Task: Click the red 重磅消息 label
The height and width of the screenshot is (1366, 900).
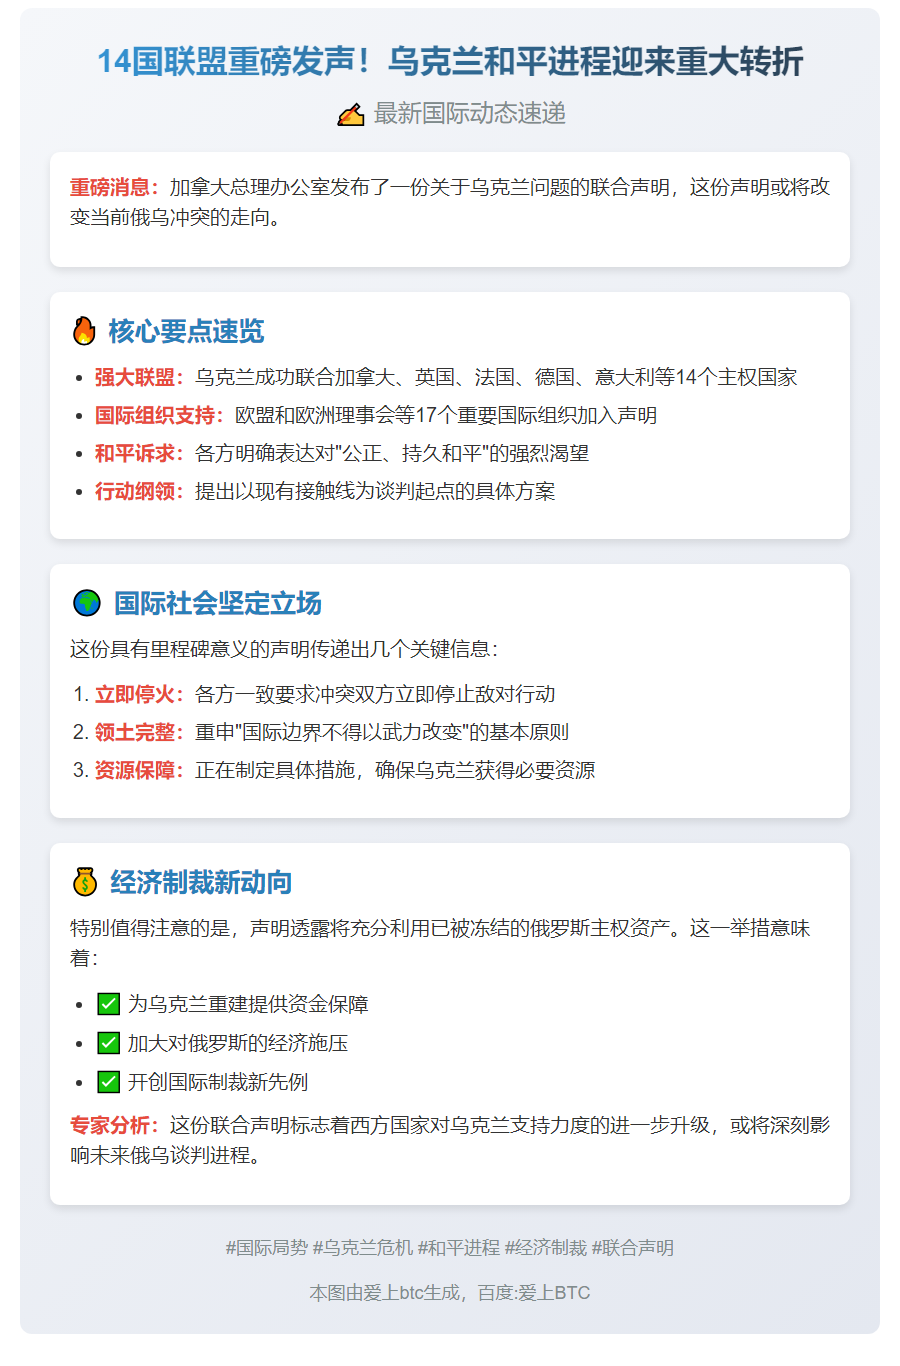Action: point(114,187)
